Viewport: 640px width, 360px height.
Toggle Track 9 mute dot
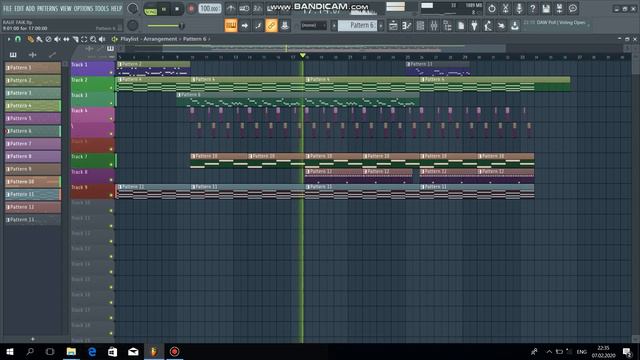[x=111, y=196]
